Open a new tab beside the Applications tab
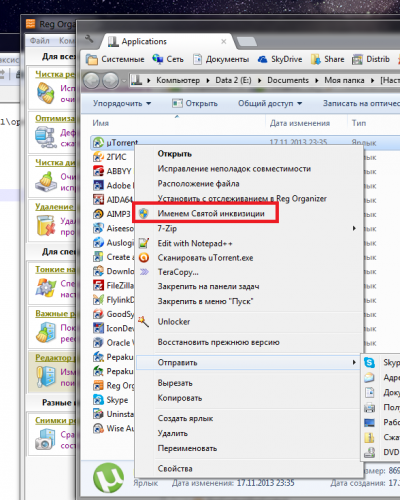This screenshot has width=400, height=500. pos(246,42)
